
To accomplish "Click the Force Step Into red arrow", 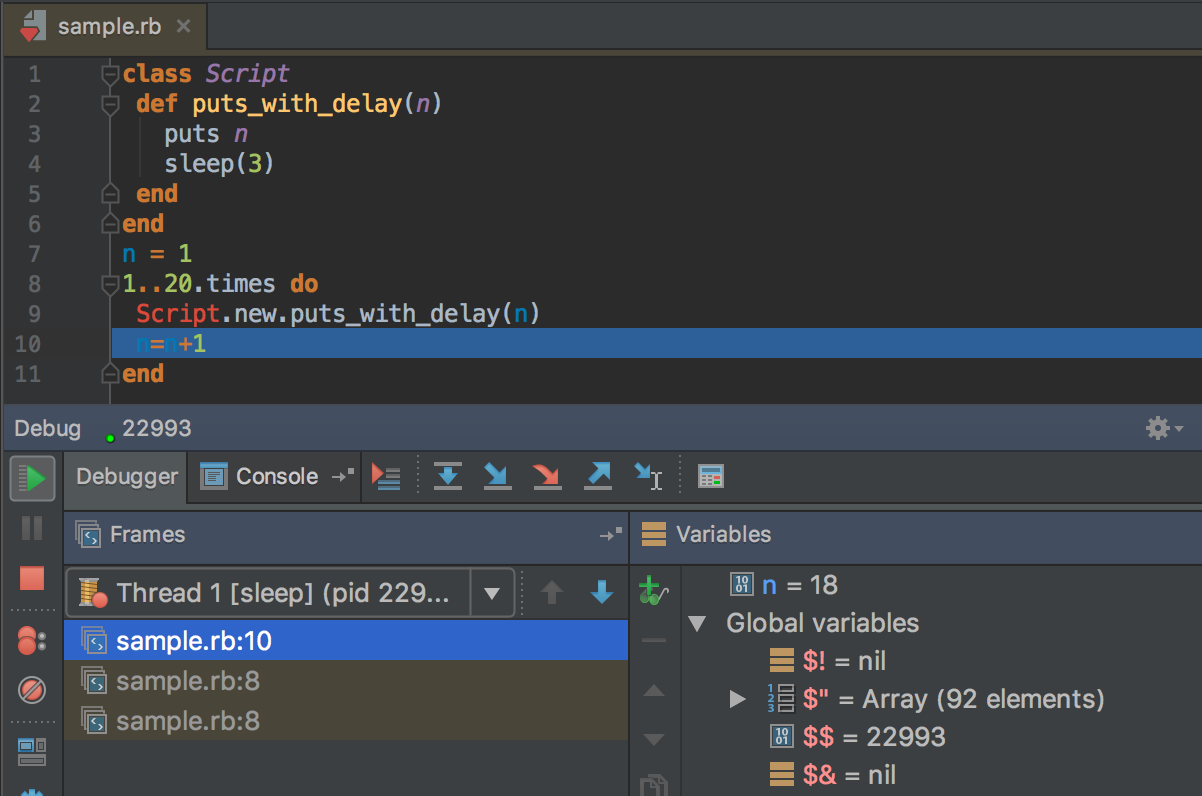I will click(547, 476).
